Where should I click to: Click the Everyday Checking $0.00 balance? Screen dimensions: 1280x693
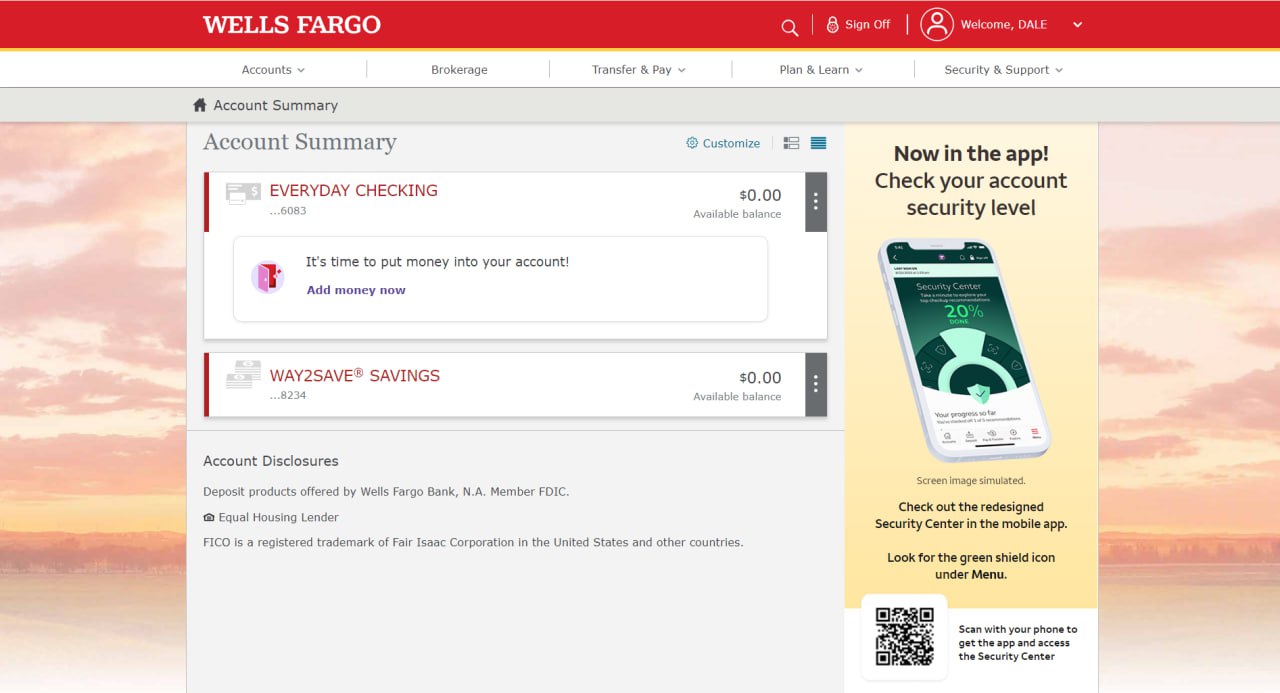[x=760, y=195]
